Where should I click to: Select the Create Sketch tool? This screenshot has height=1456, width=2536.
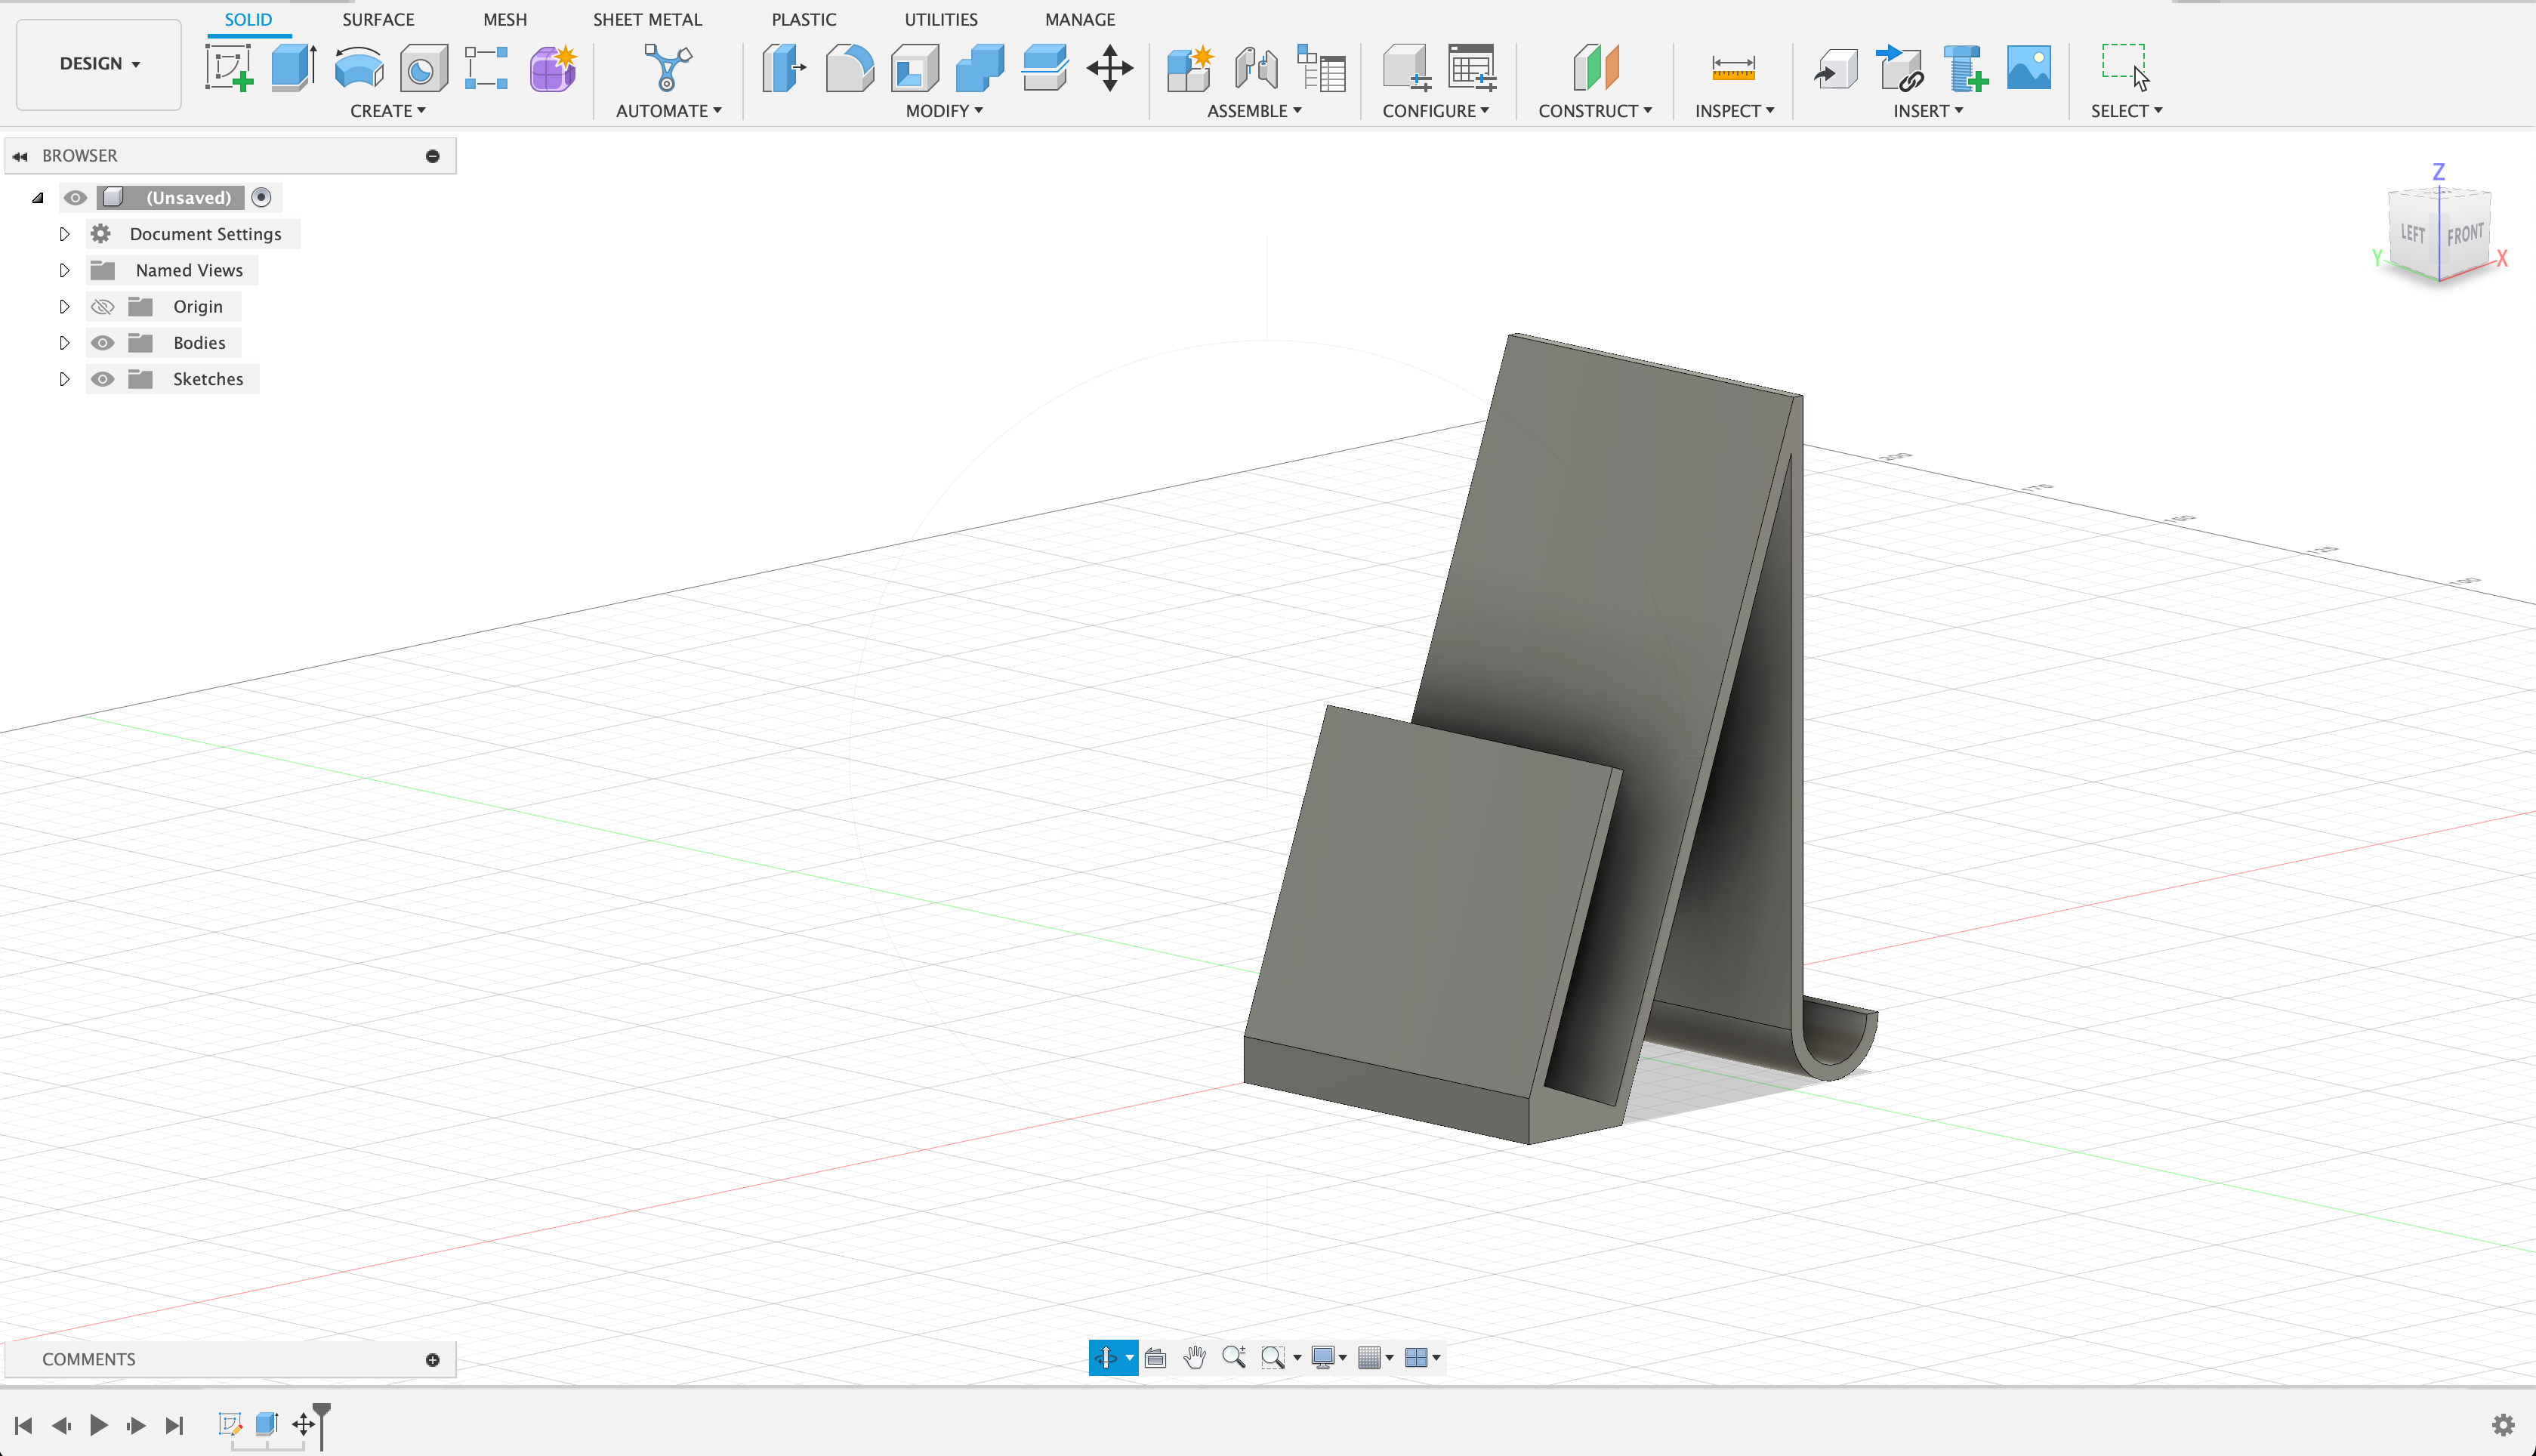coord(229,68)
